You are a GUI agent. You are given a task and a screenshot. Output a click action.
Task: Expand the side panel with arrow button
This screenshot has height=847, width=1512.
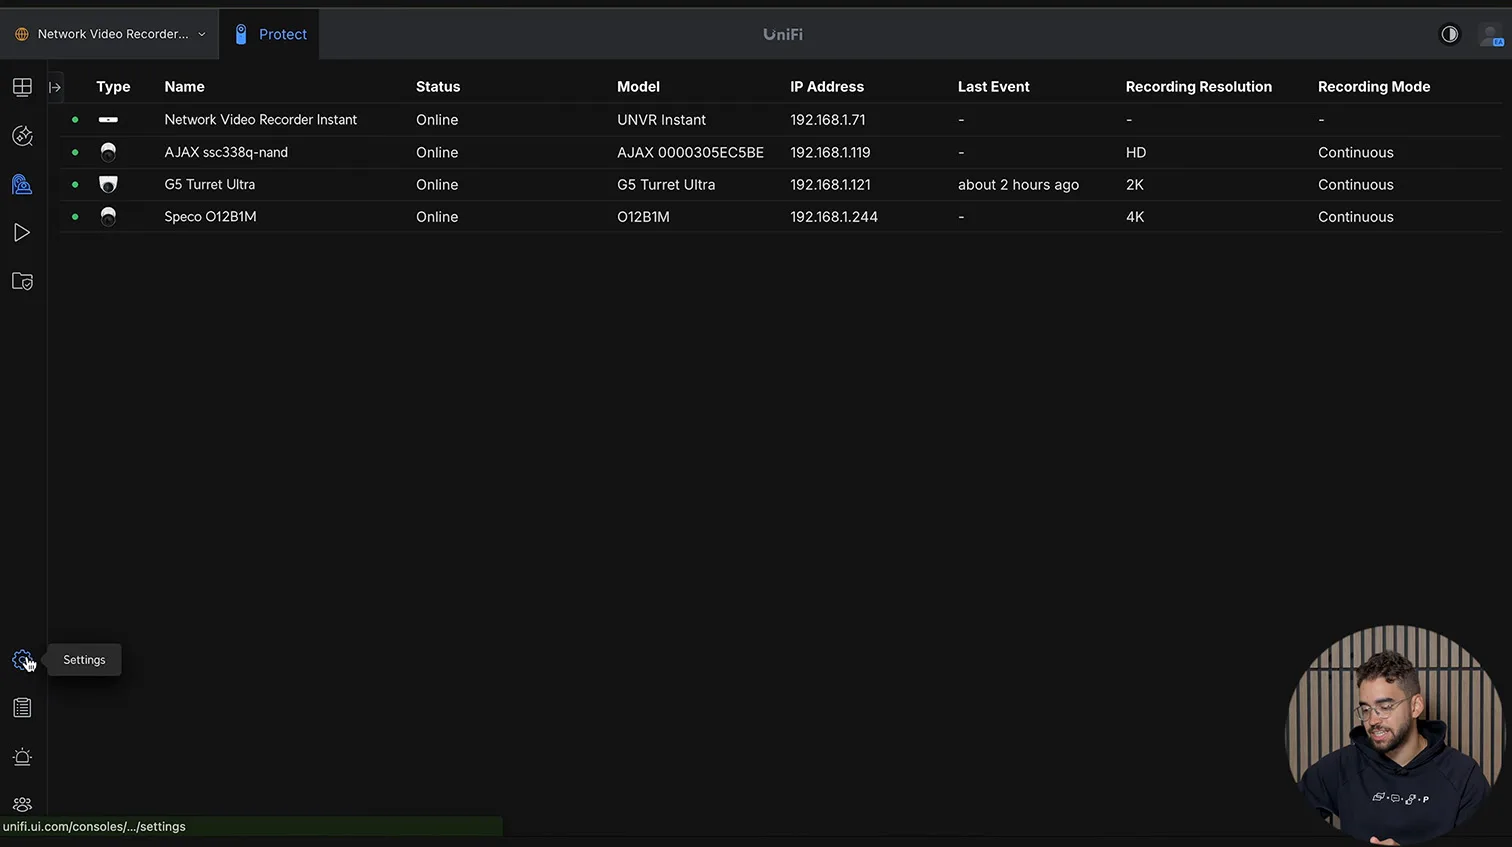pos(55,87)
